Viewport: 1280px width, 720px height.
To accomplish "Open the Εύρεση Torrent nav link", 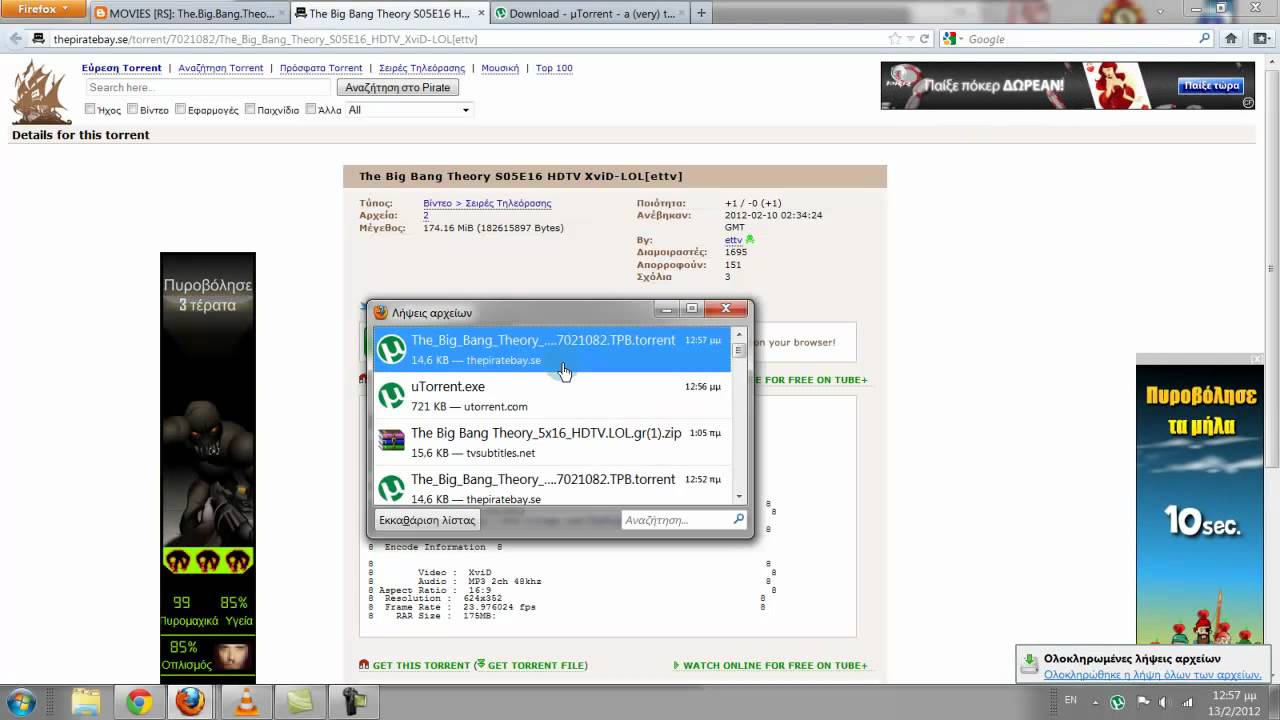I will click(121, 68).
